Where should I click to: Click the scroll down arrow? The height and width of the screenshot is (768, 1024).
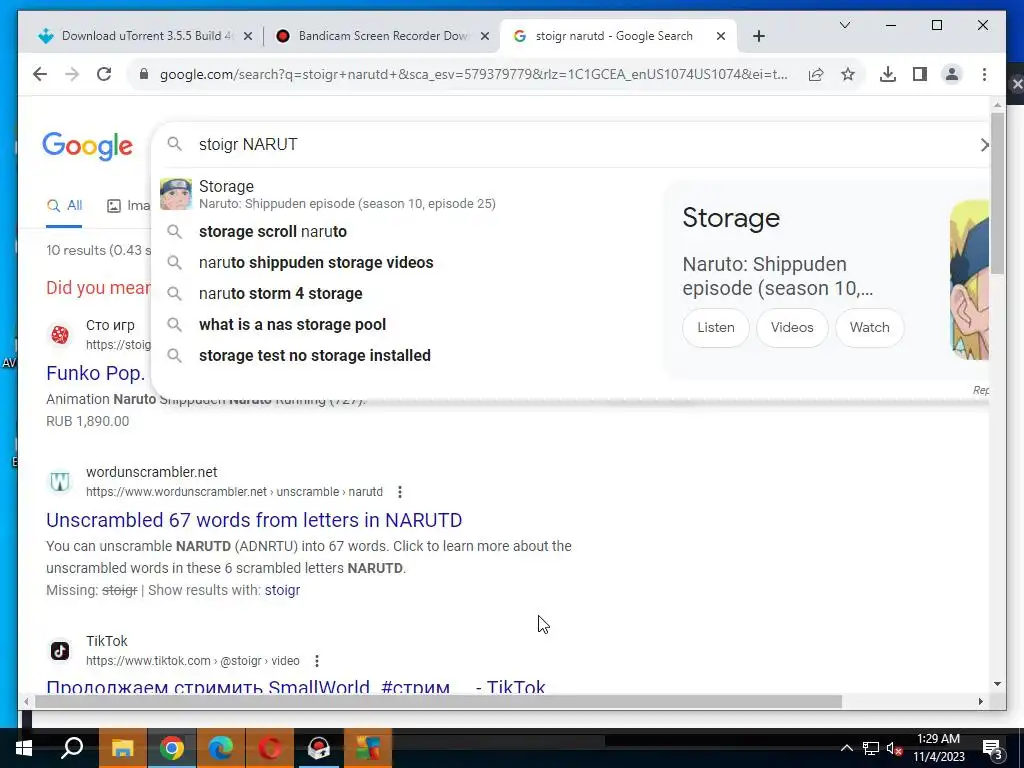coord(997,684)
